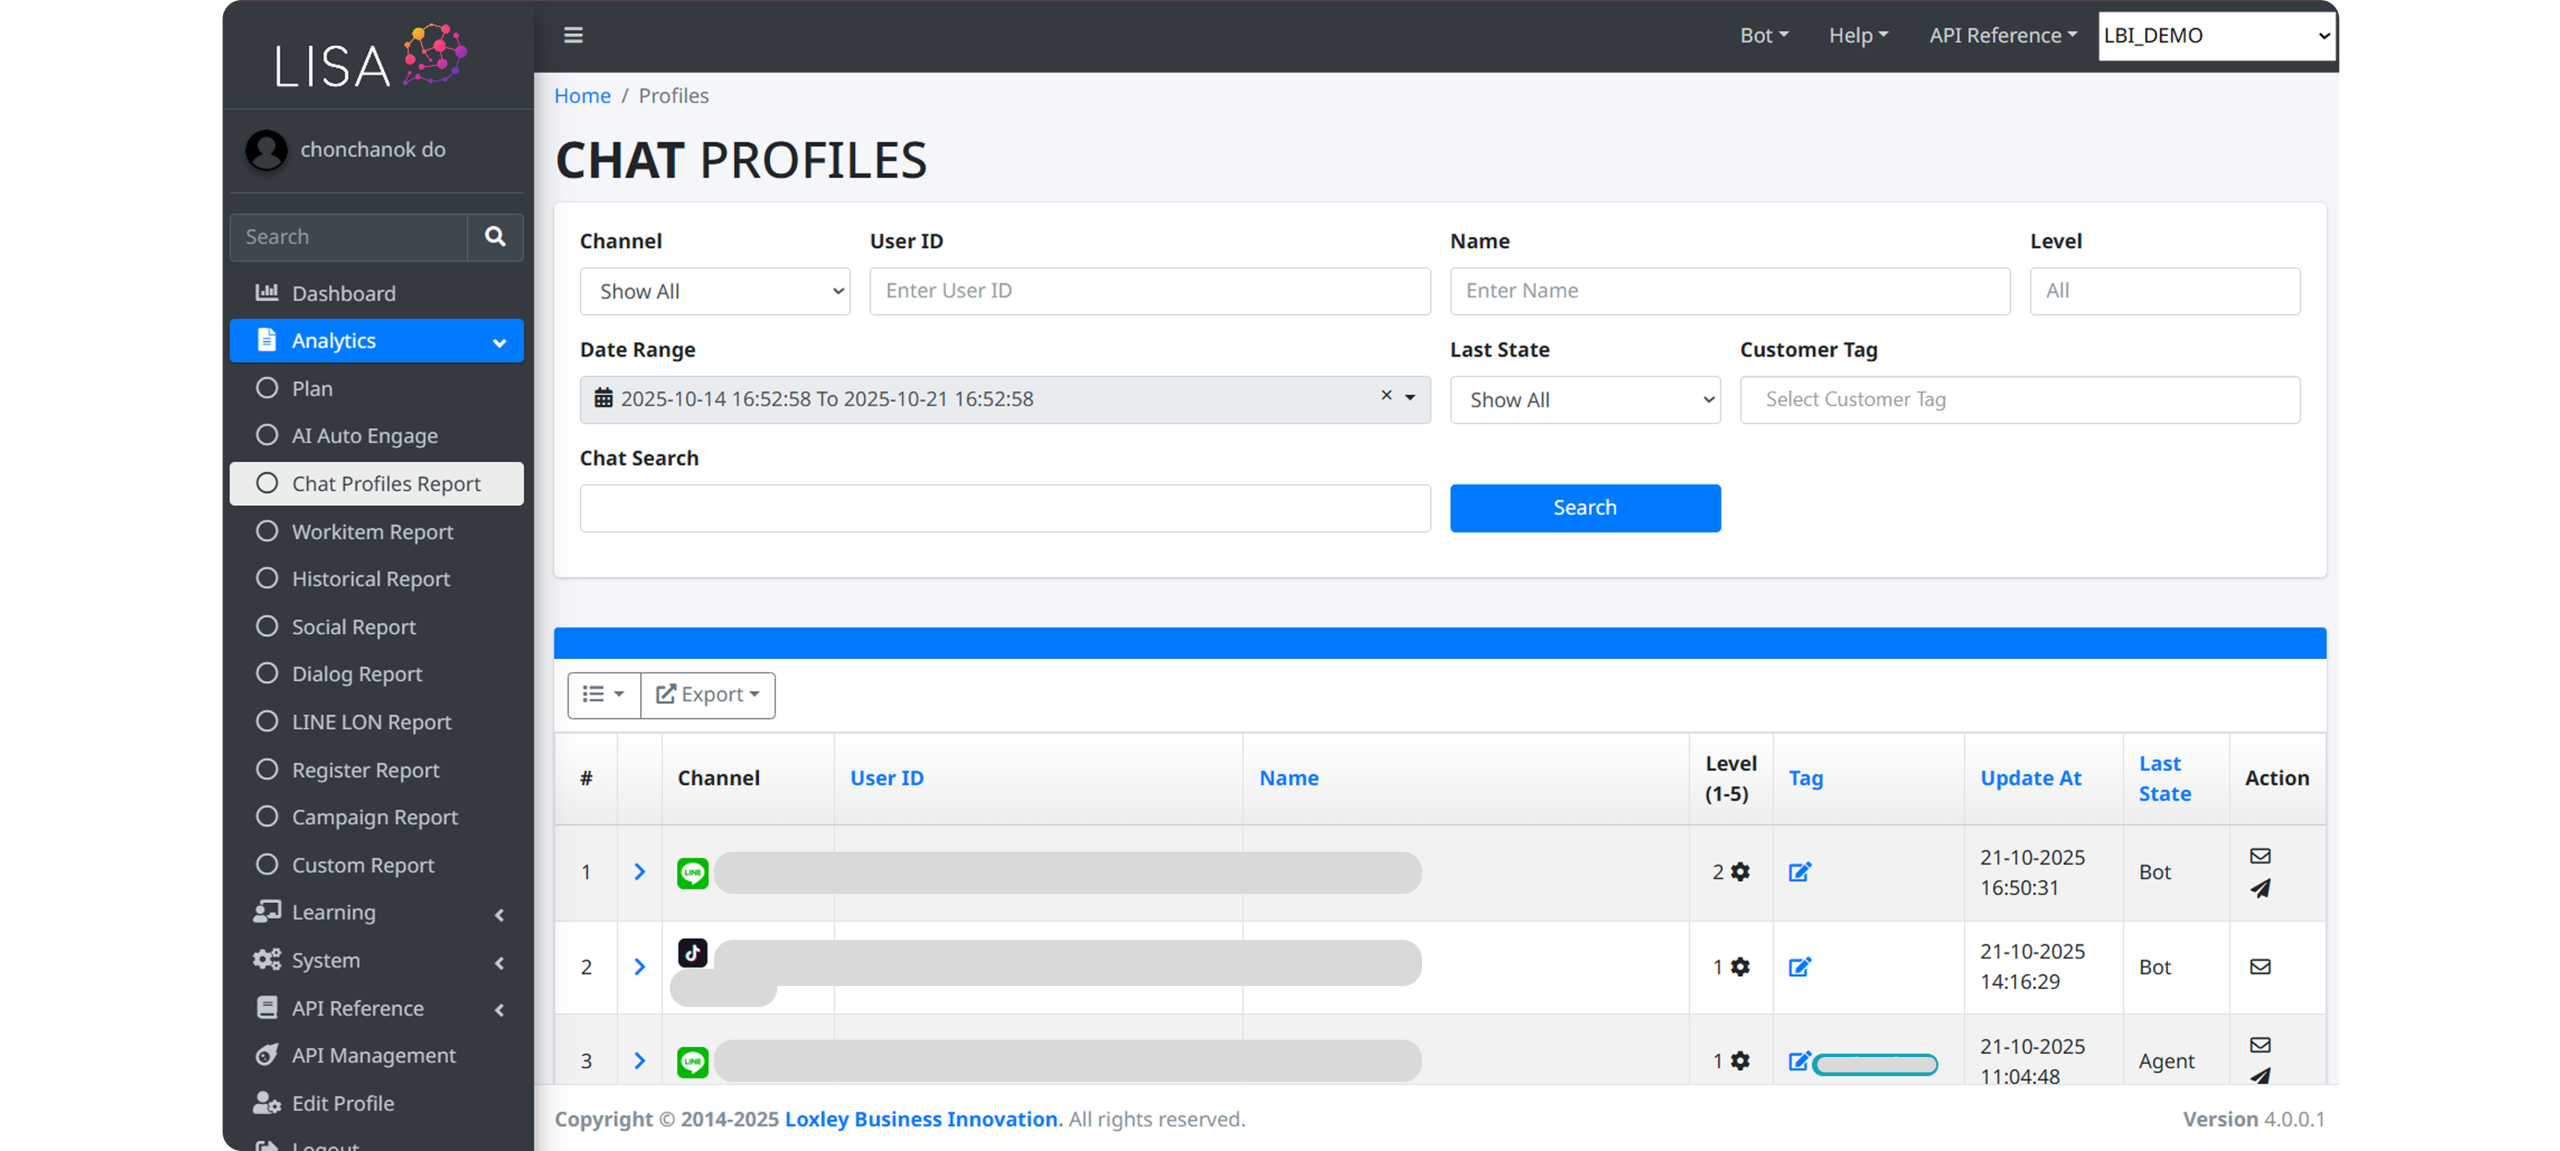2560x1151 pixels.
Task: Click the gear icon in row 1 Level
Action: (1740, 871)
